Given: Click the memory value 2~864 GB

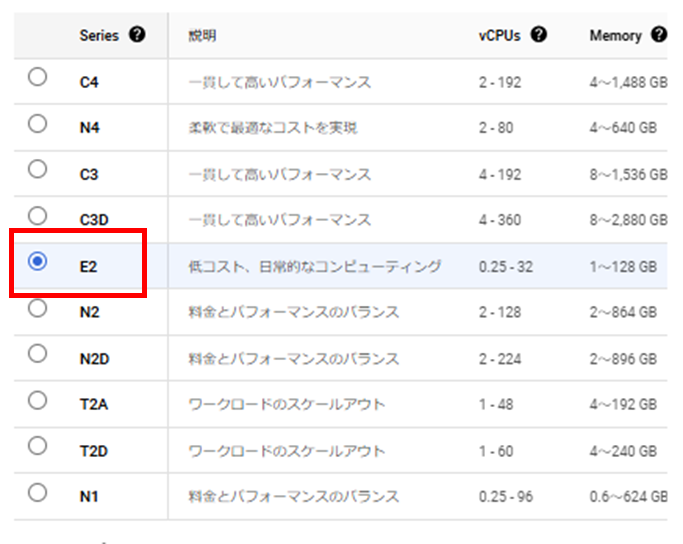Looking at the screenshot, I should coord(623,312).
